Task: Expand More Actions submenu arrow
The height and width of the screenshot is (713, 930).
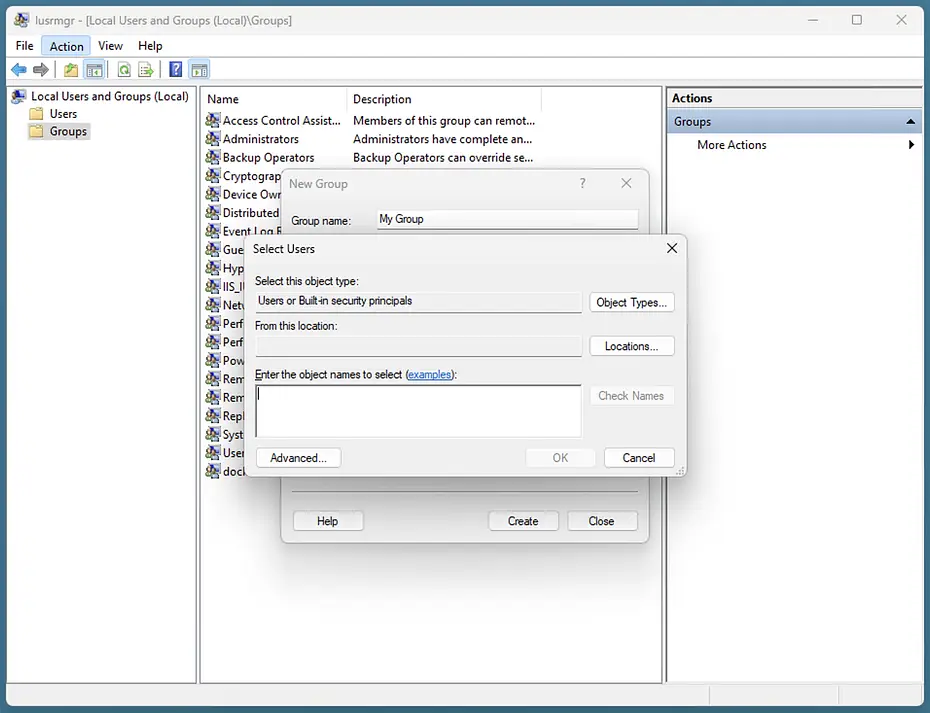Action: 911,145
